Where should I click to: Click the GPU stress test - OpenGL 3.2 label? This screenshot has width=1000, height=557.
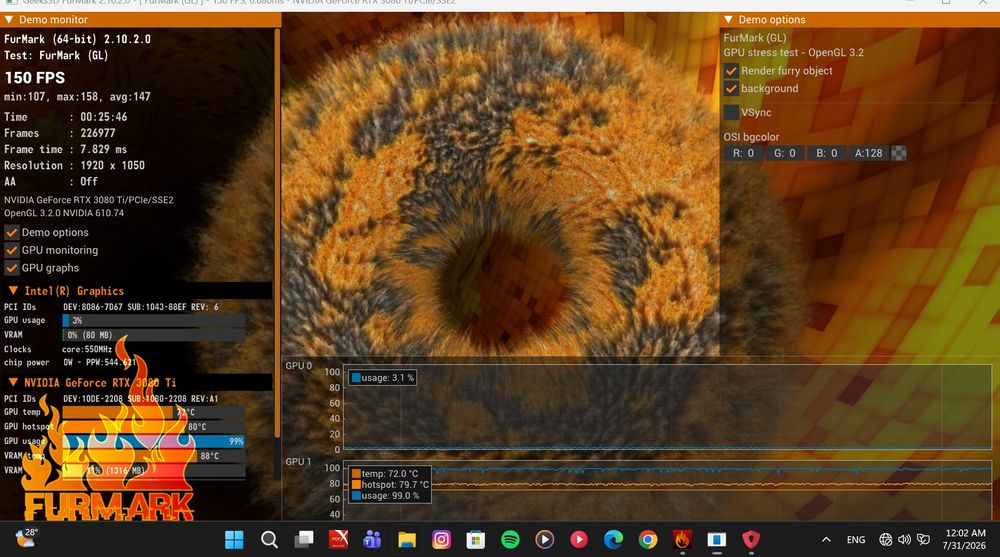tap(793, 53)
